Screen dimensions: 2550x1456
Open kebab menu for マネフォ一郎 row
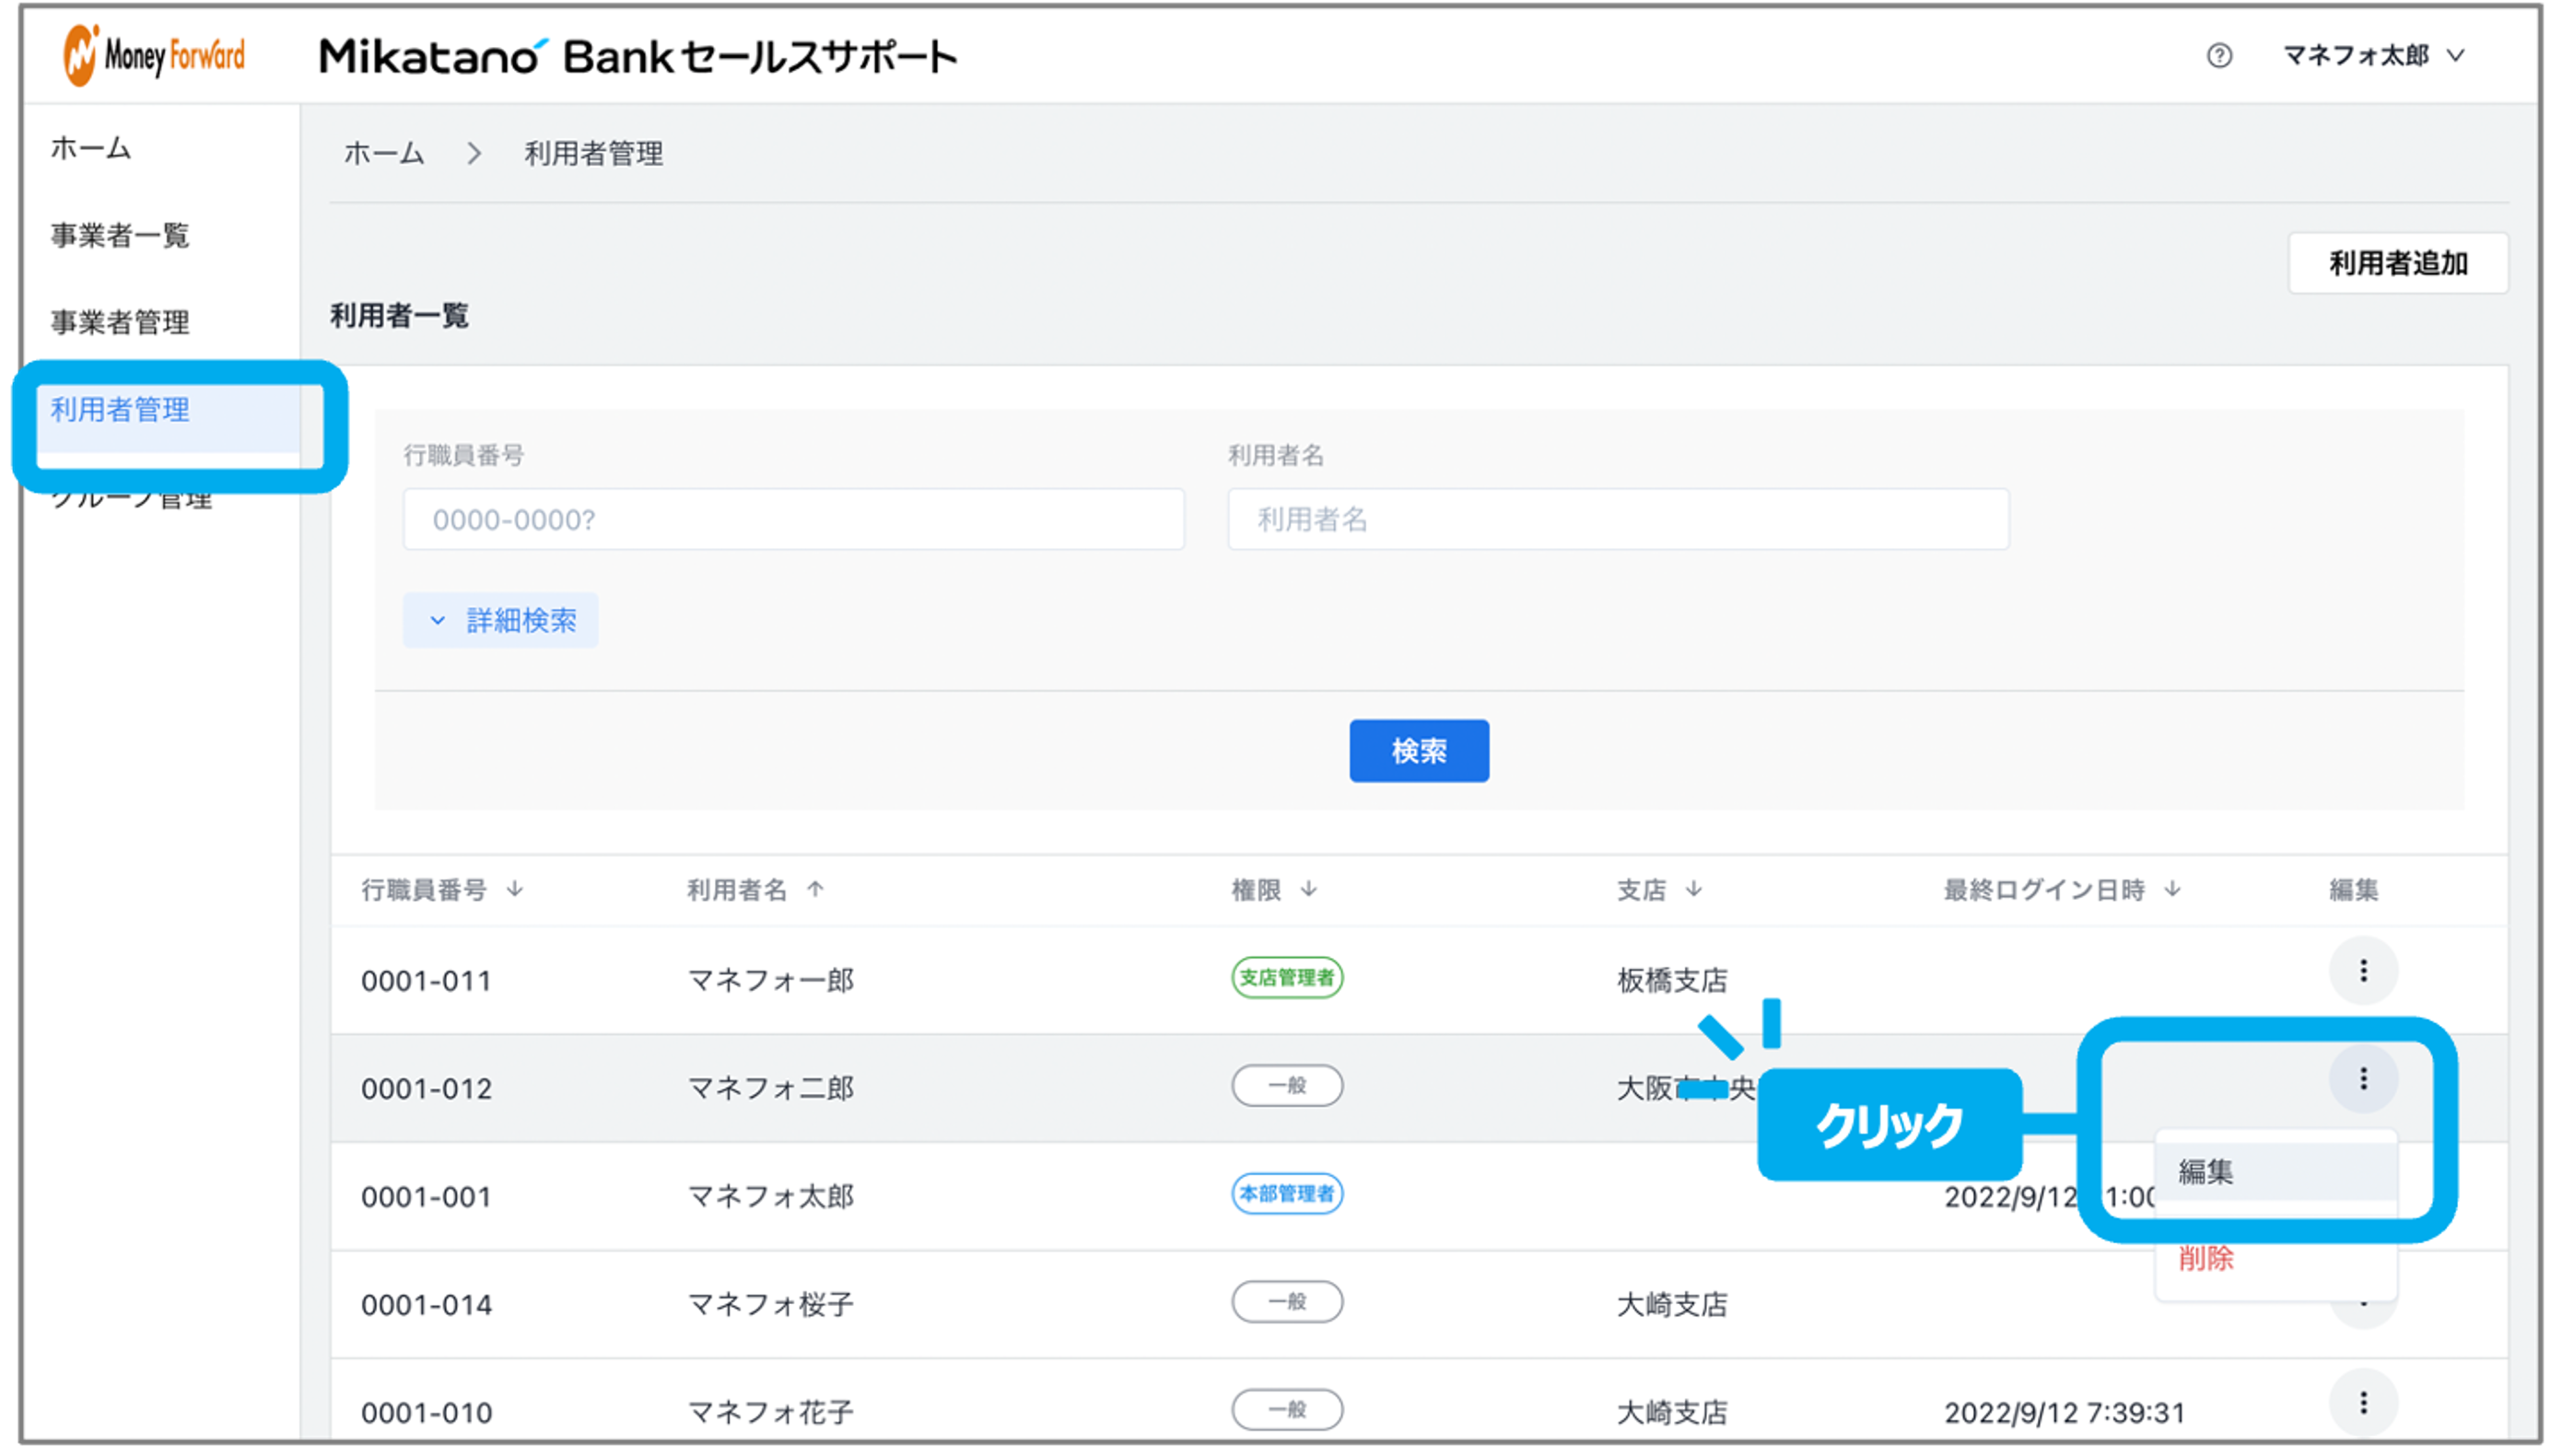tap(2362, 970)
